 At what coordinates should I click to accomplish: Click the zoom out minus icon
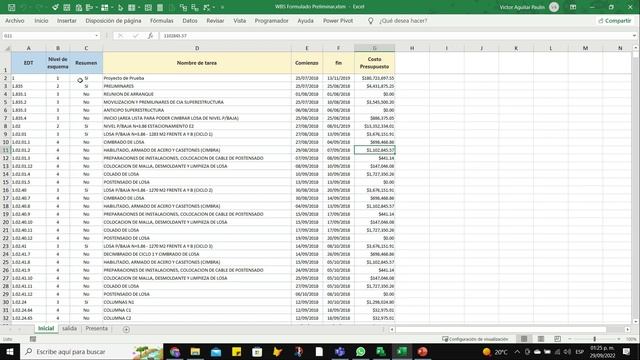pyautogui.click(x=570, y=339)
